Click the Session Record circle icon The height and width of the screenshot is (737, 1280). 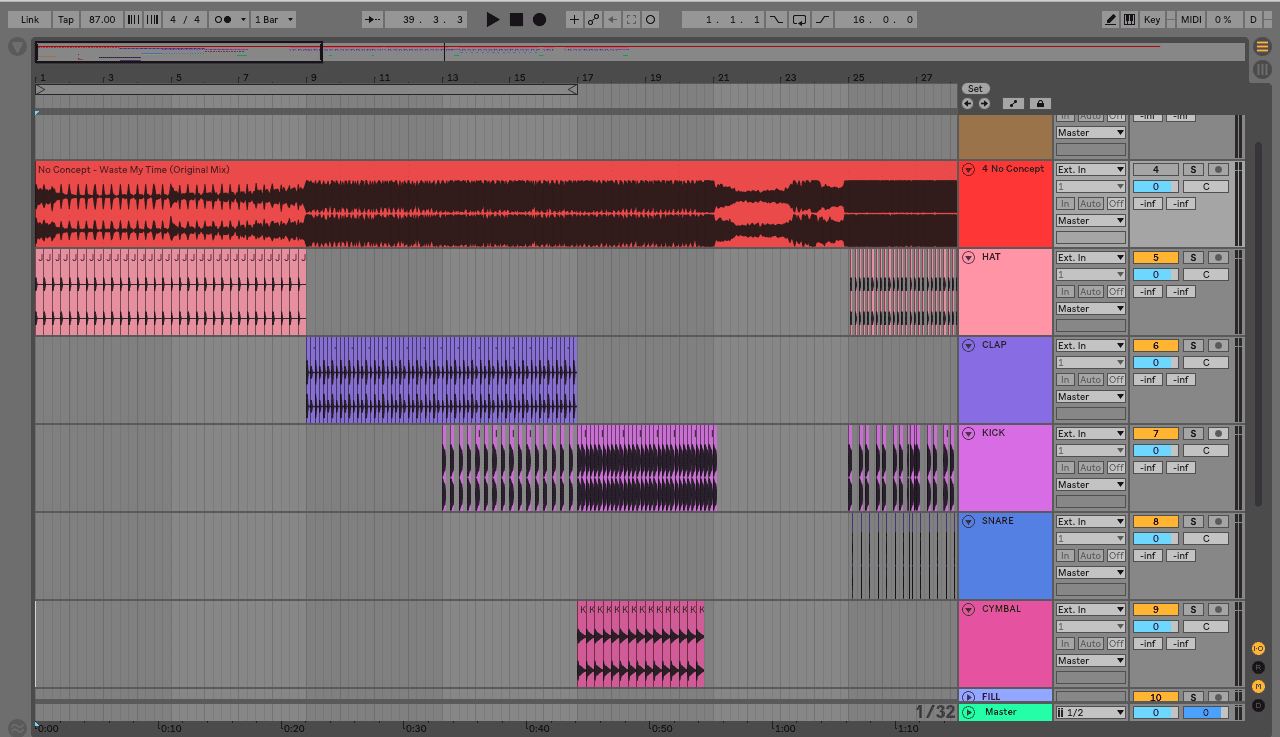[x=650, y=19]
